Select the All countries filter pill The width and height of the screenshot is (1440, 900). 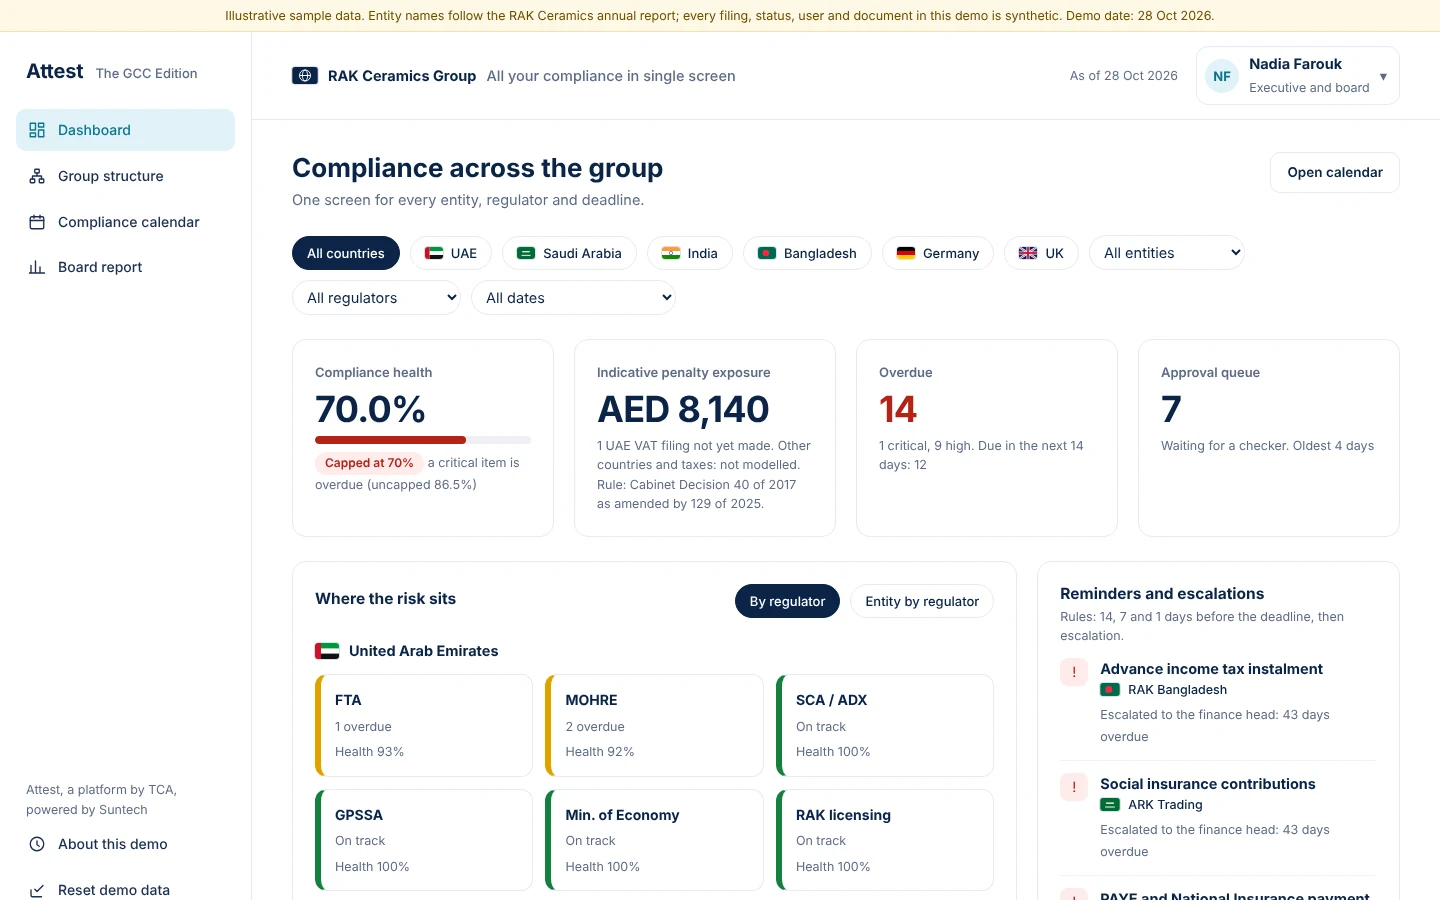(346, 253)
